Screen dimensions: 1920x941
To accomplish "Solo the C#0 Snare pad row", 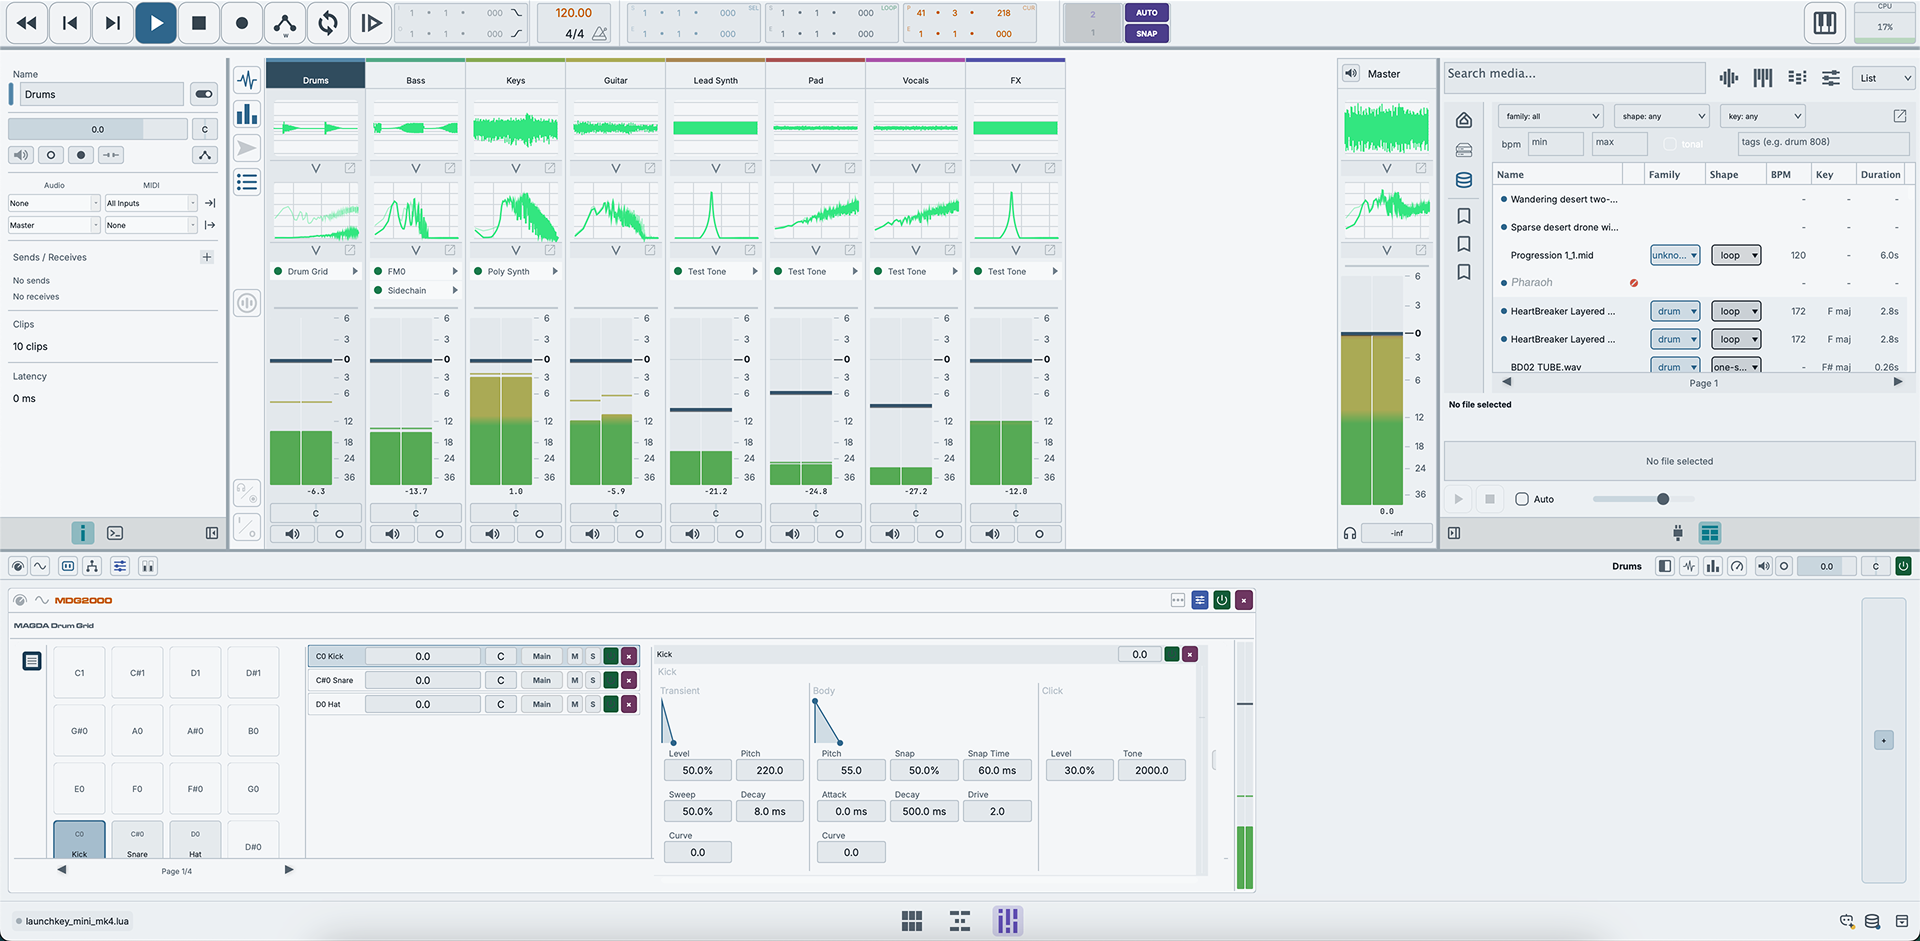I will [593, 680].
